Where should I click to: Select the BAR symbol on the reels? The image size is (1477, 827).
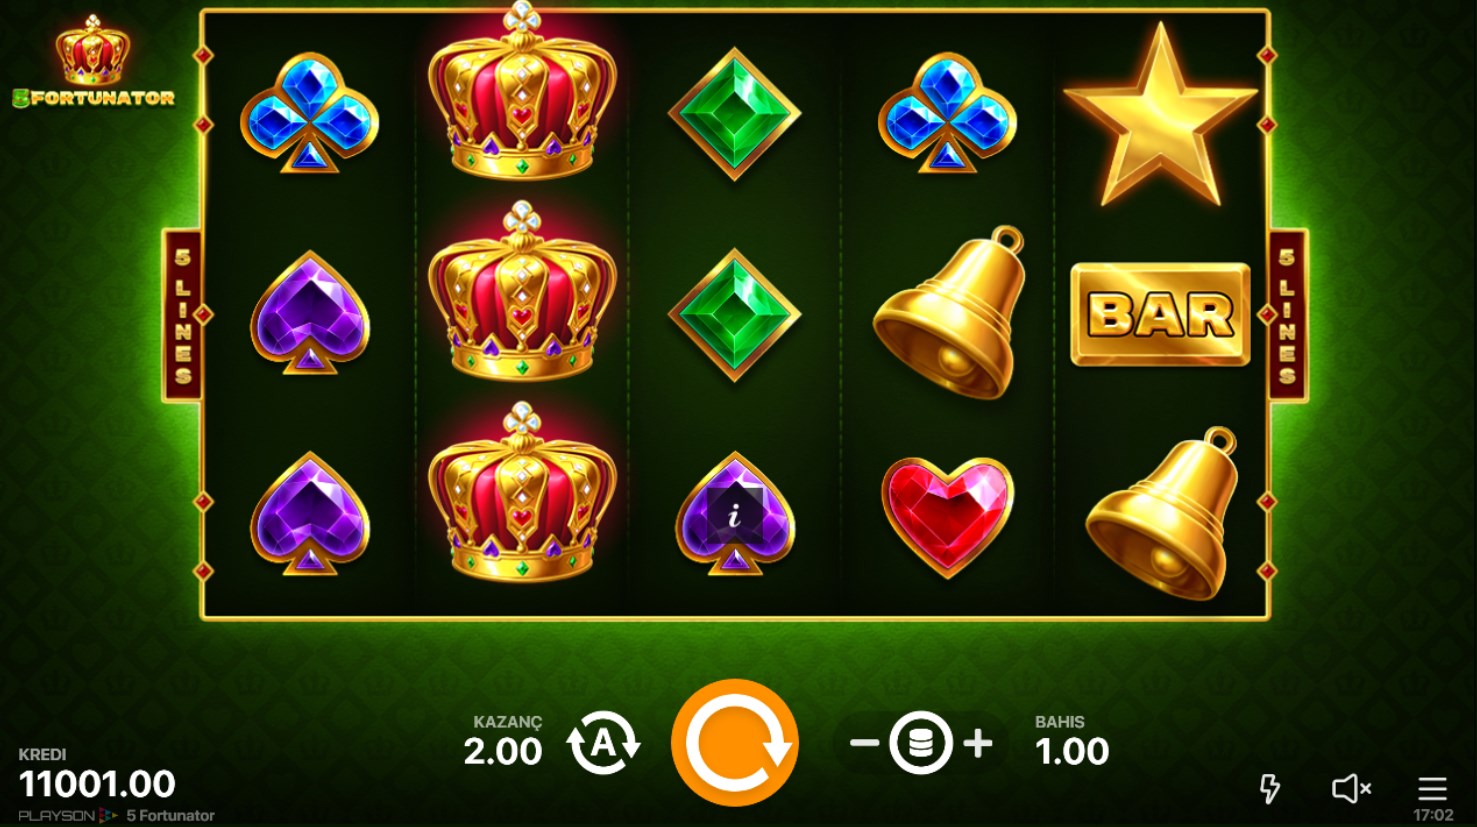click(1161, 315)
